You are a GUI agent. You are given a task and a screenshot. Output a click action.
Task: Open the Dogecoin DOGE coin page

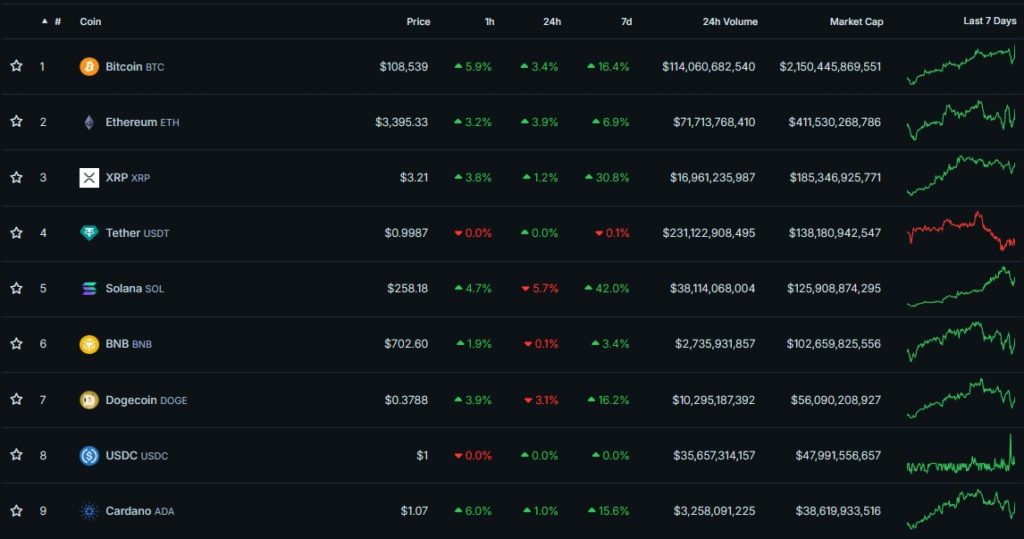click(146, 400)
